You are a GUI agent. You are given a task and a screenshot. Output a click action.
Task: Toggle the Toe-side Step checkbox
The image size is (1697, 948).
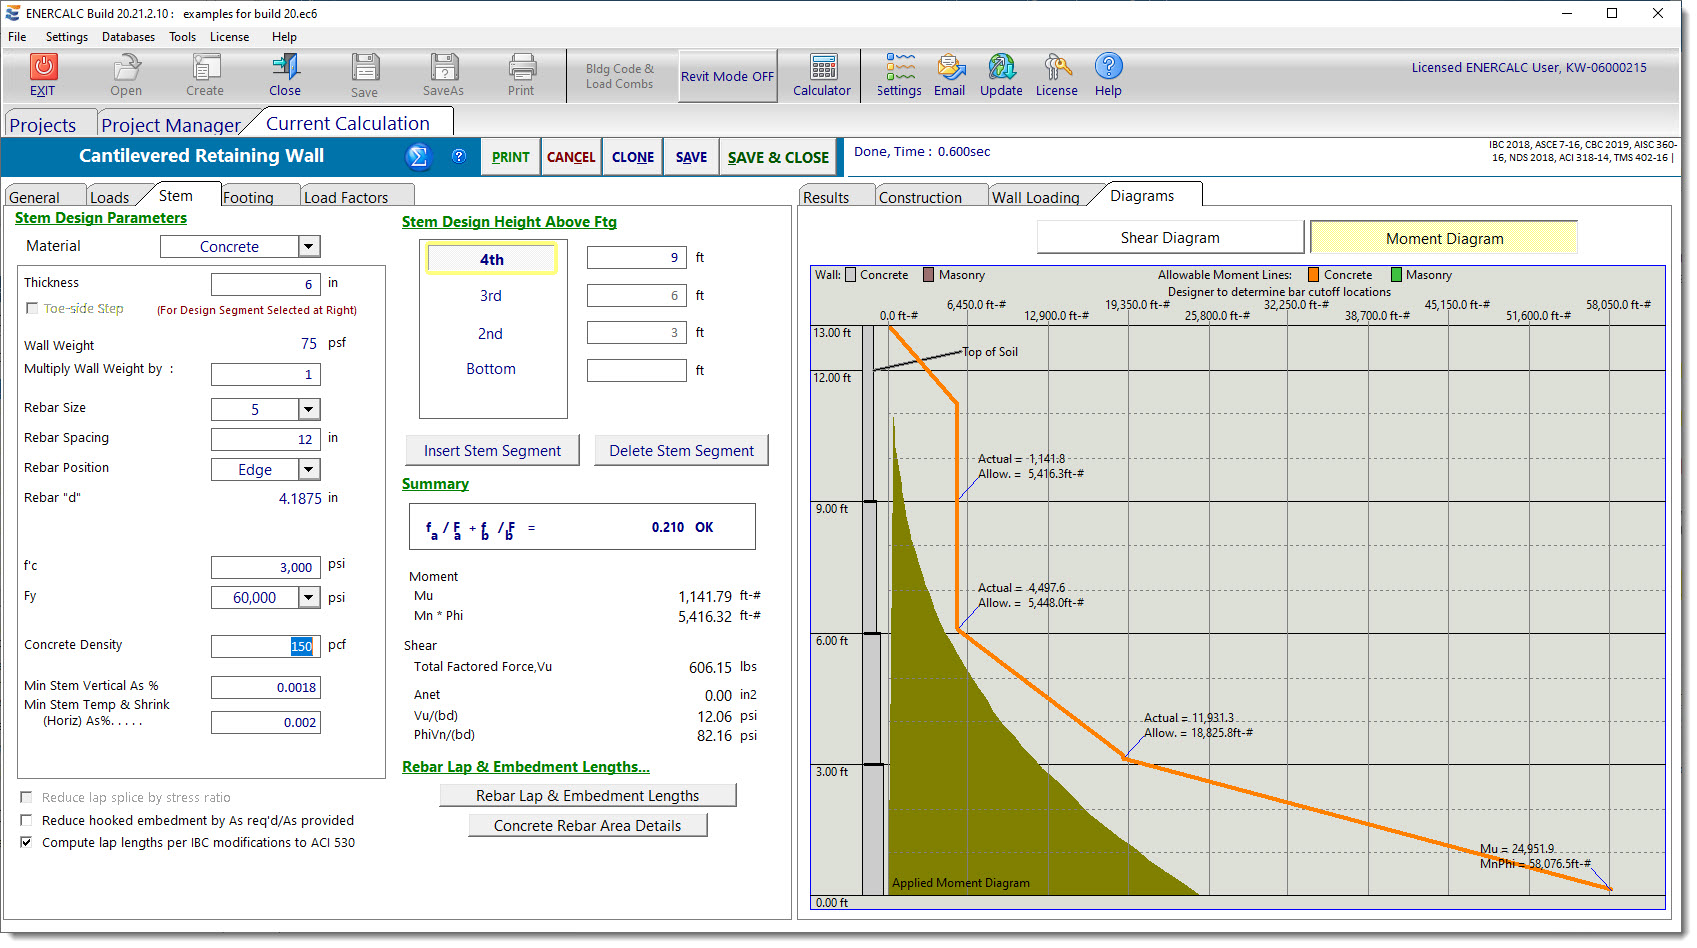(32, 308)
